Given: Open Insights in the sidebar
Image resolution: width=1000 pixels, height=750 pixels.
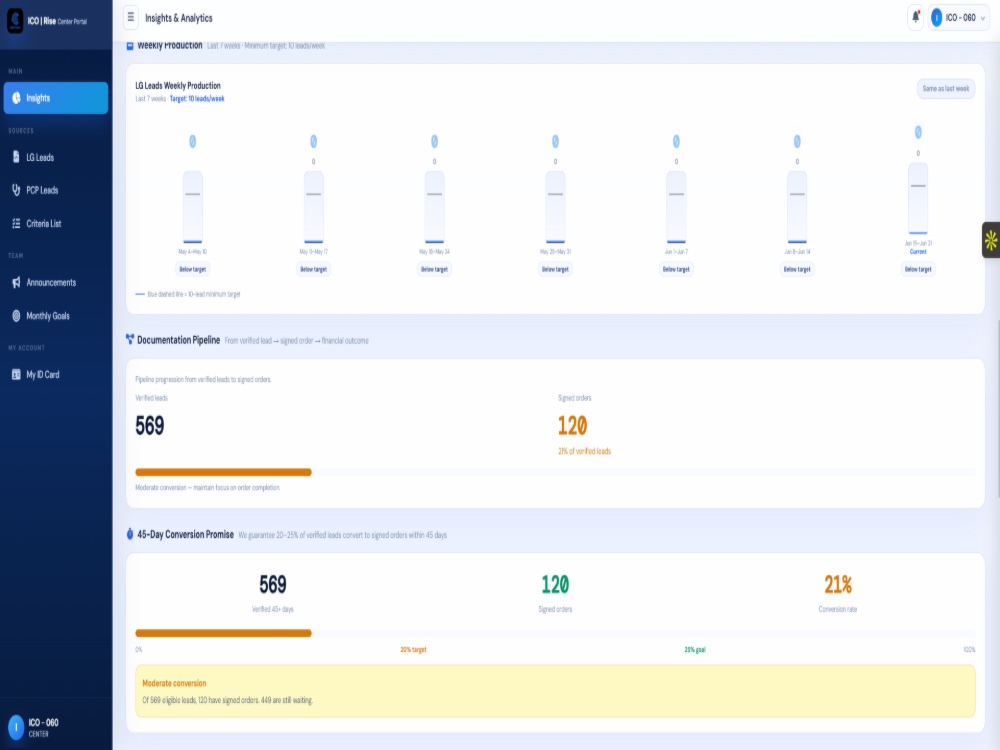Looking at the screenshot, I should click(56, 98).
